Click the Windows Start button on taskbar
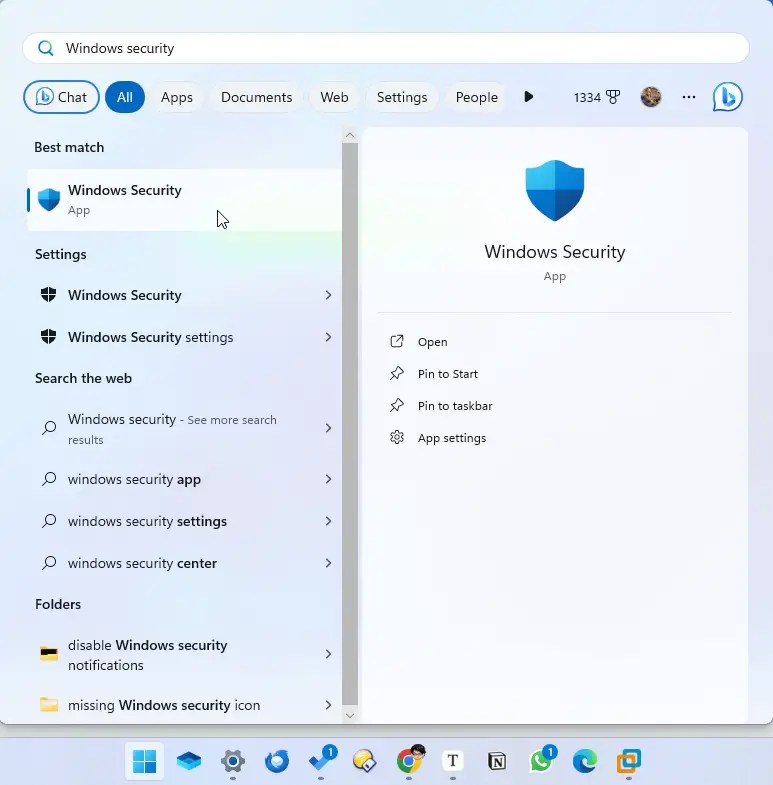Image resolution: width=773 pixels, height=785 pixels. (145, 761)
